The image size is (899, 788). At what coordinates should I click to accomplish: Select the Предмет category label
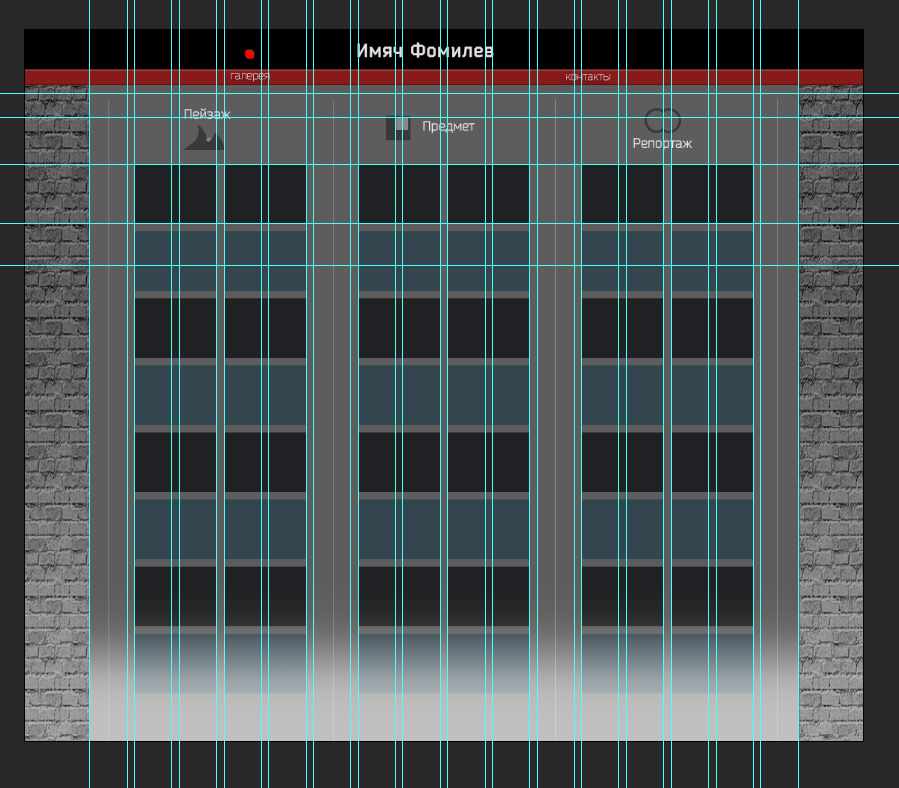[448, 126]
